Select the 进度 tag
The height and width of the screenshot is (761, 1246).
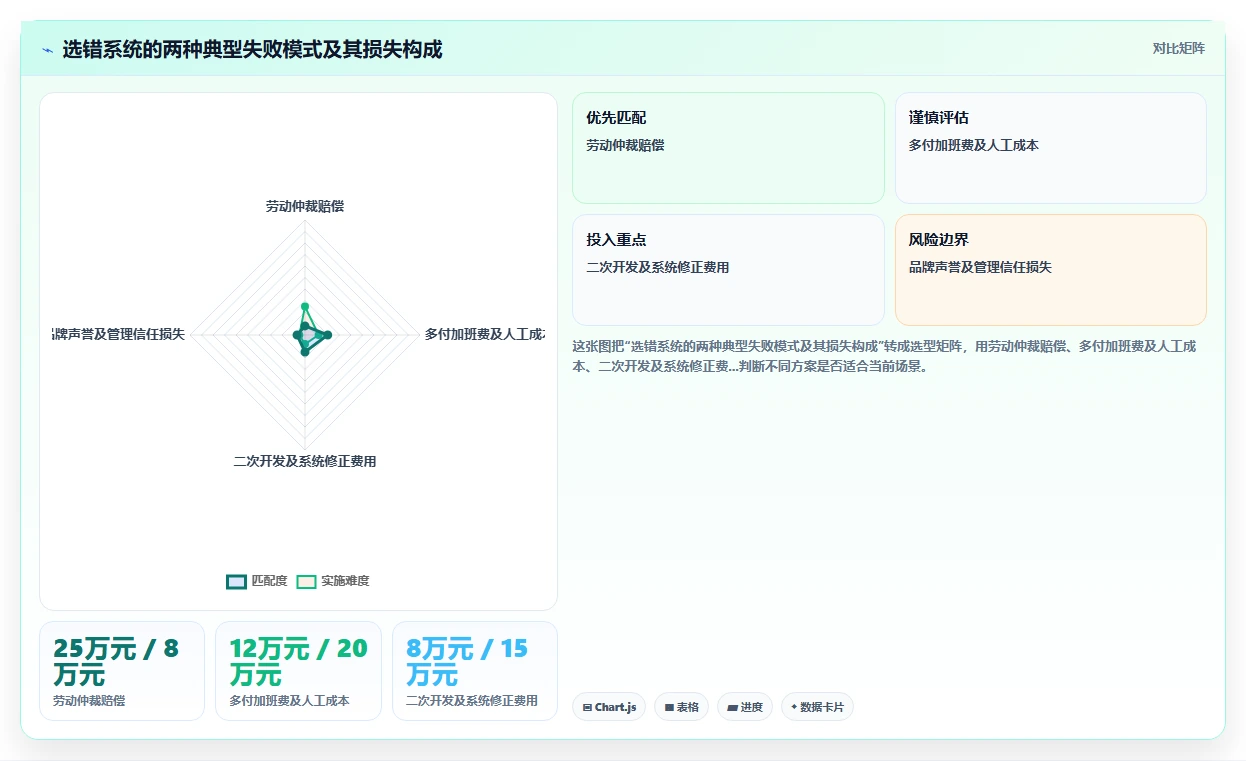[x=745, y=707]
